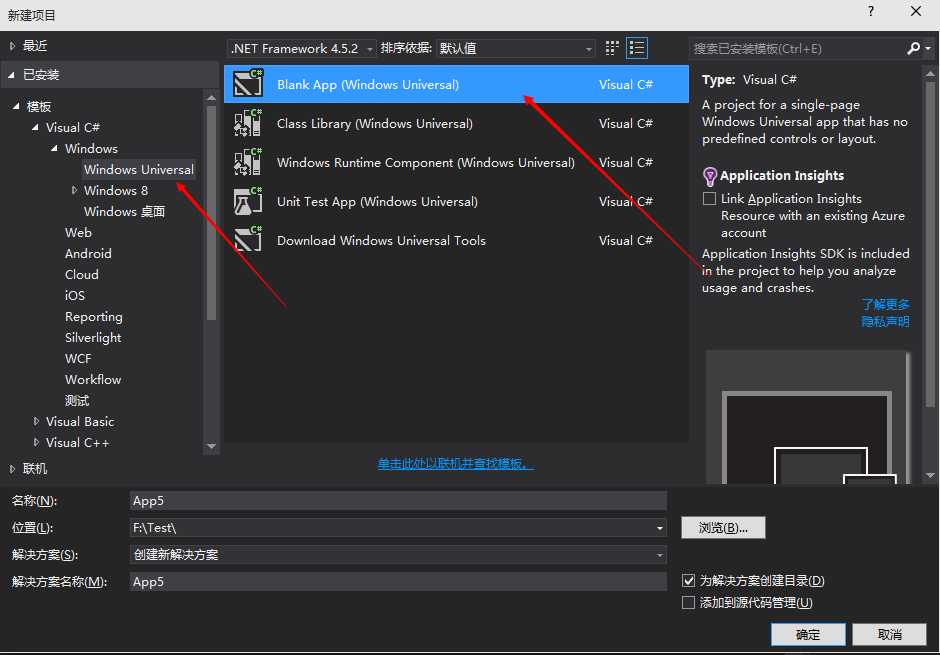Select iOS template category
This screenshot has height=655, width=940.
tap(75, 295)
